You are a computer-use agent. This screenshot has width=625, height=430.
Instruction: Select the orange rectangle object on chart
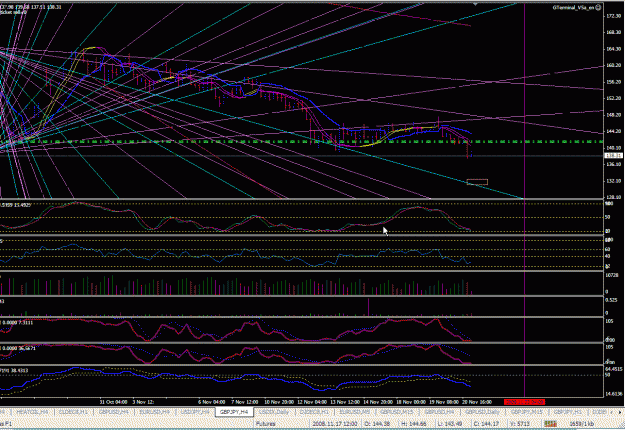coord(477,182)
